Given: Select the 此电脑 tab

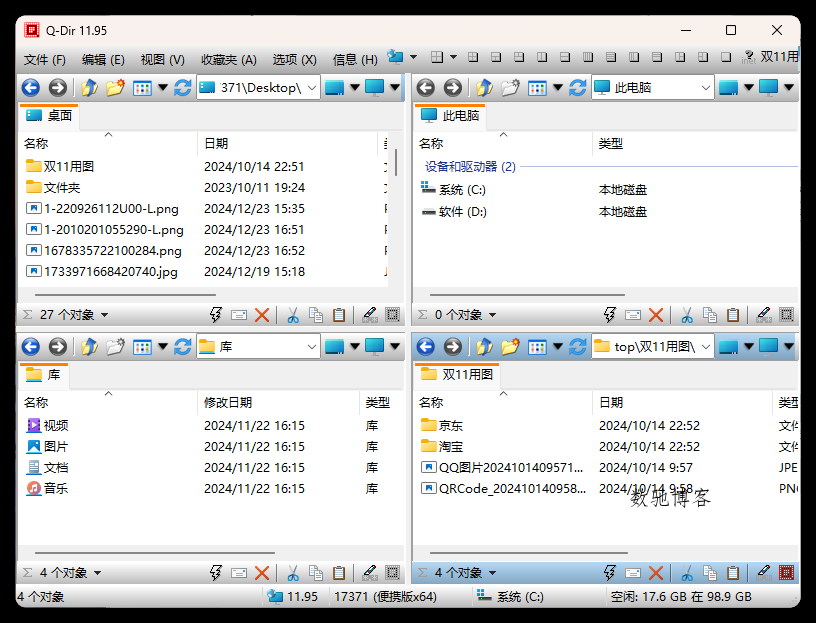Looking at the screenshot, I should point(450,116).
